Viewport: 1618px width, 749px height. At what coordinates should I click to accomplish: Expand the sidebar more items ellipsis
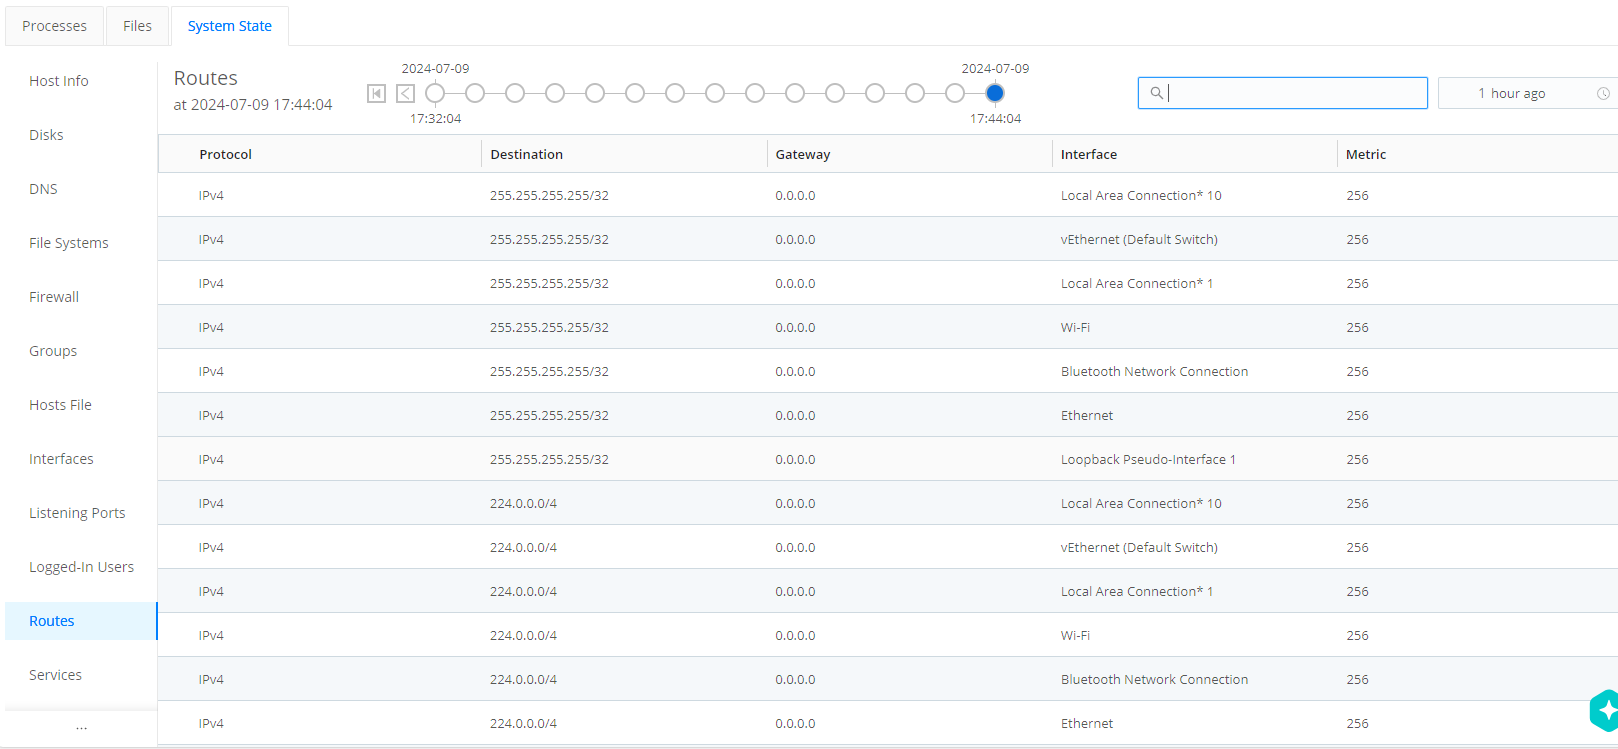81,727
